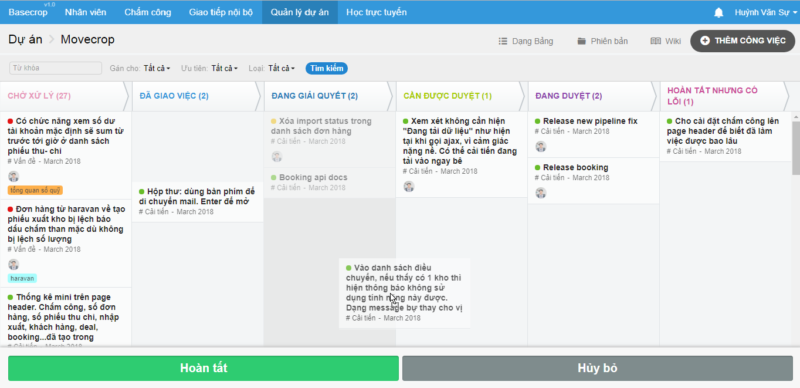800x388 pixels.
Task: Click the green Hoàn tất button
Action: coord(204,368)
